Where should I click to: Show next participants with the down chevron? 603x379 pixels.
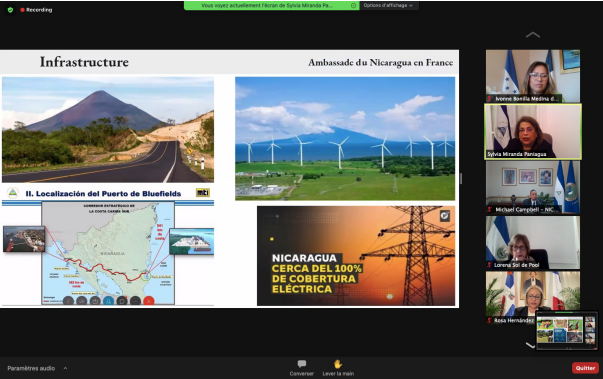click(530, 345)
